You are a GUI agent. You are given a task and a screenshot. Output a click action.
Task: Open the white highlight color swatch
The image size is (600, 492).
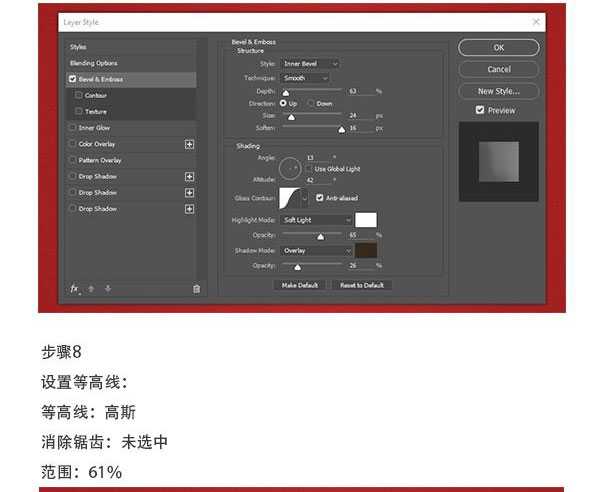pos(366,220)
